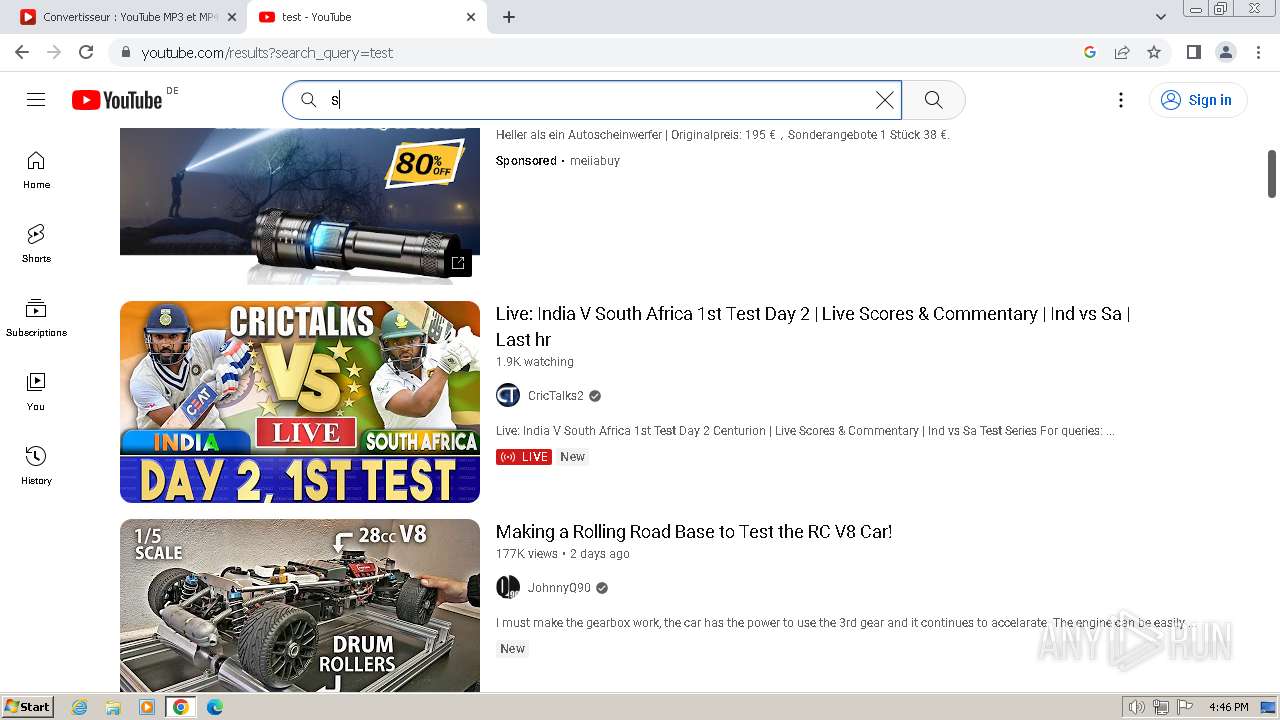Click the system clock 4:46 PM
This screenshot has height=720, width=1280.
1228,707
